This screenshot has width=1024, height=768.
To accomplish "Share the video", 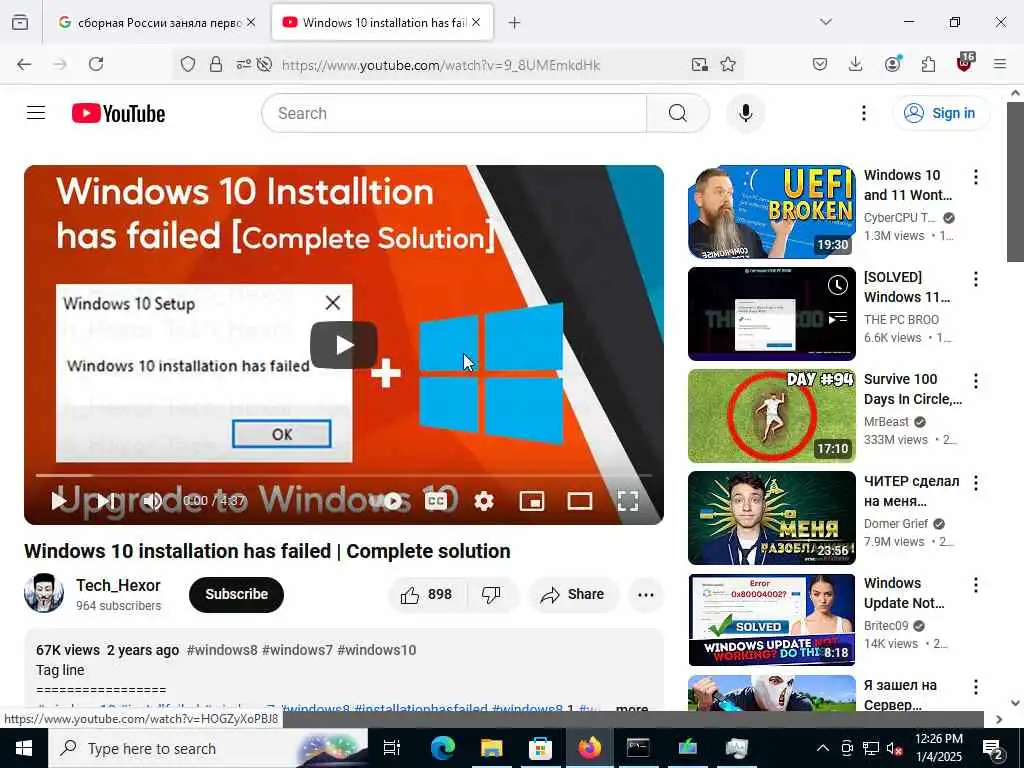I will pyautogui.click(x=573, y=594).
